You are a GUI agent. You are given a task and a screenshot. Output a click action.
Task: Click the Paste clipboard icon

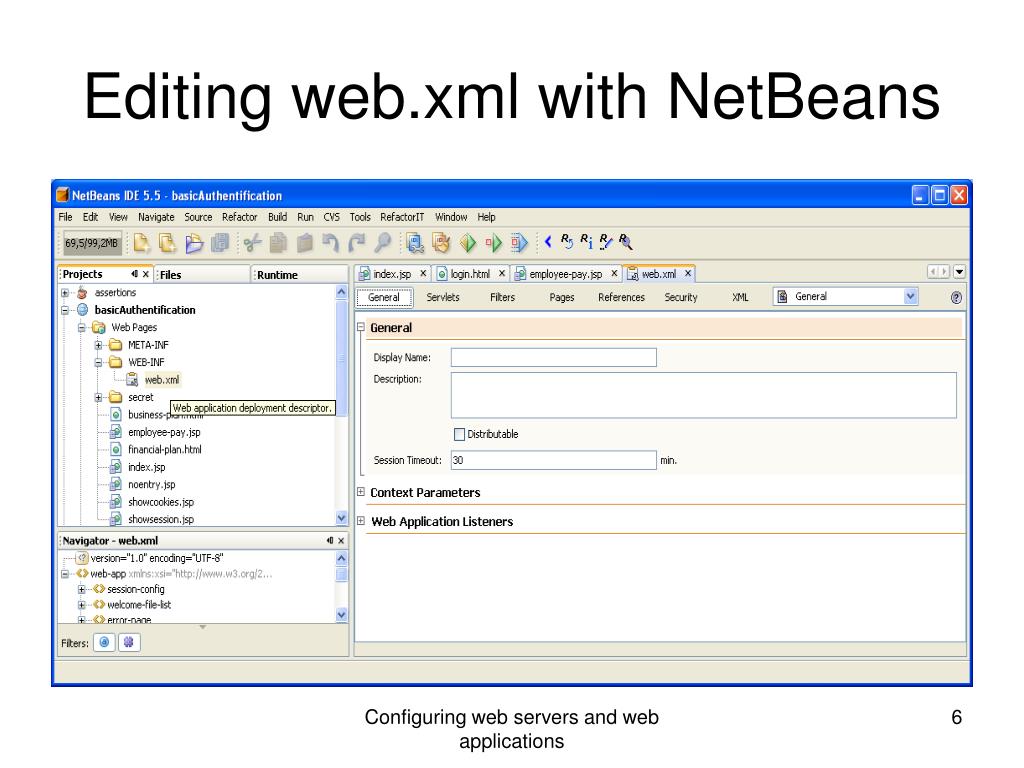click(304, 243)
